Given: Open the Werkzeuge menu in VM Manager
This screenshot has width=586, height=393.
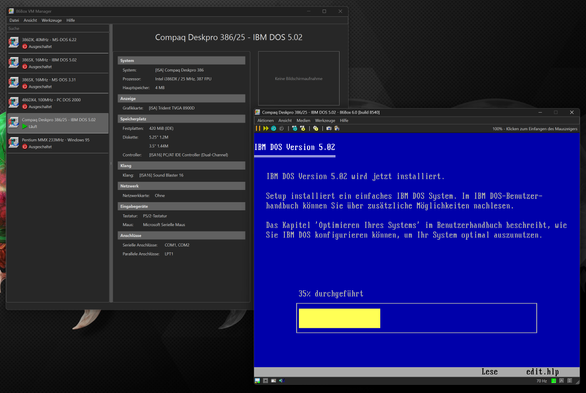Looking at the screenshot, I should point(52,20).
